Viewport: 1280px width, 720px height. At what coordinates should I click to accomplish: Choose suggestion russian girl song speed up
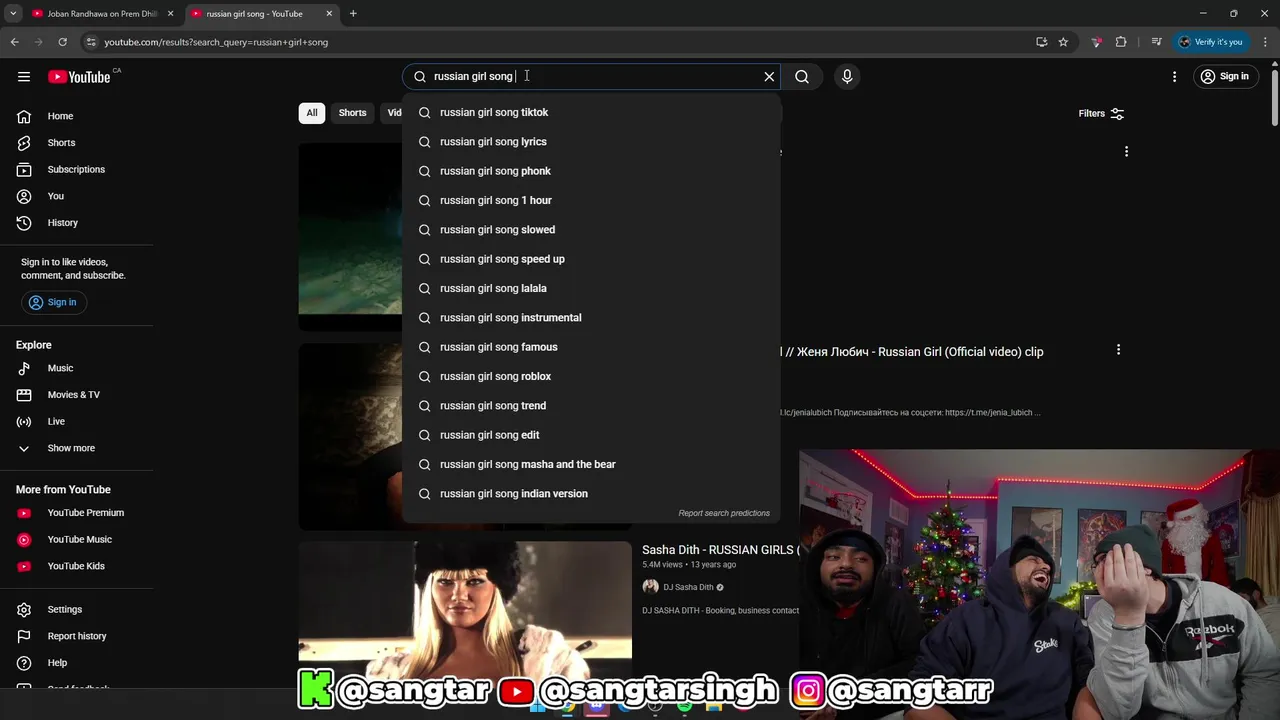(x=591, y=259)
